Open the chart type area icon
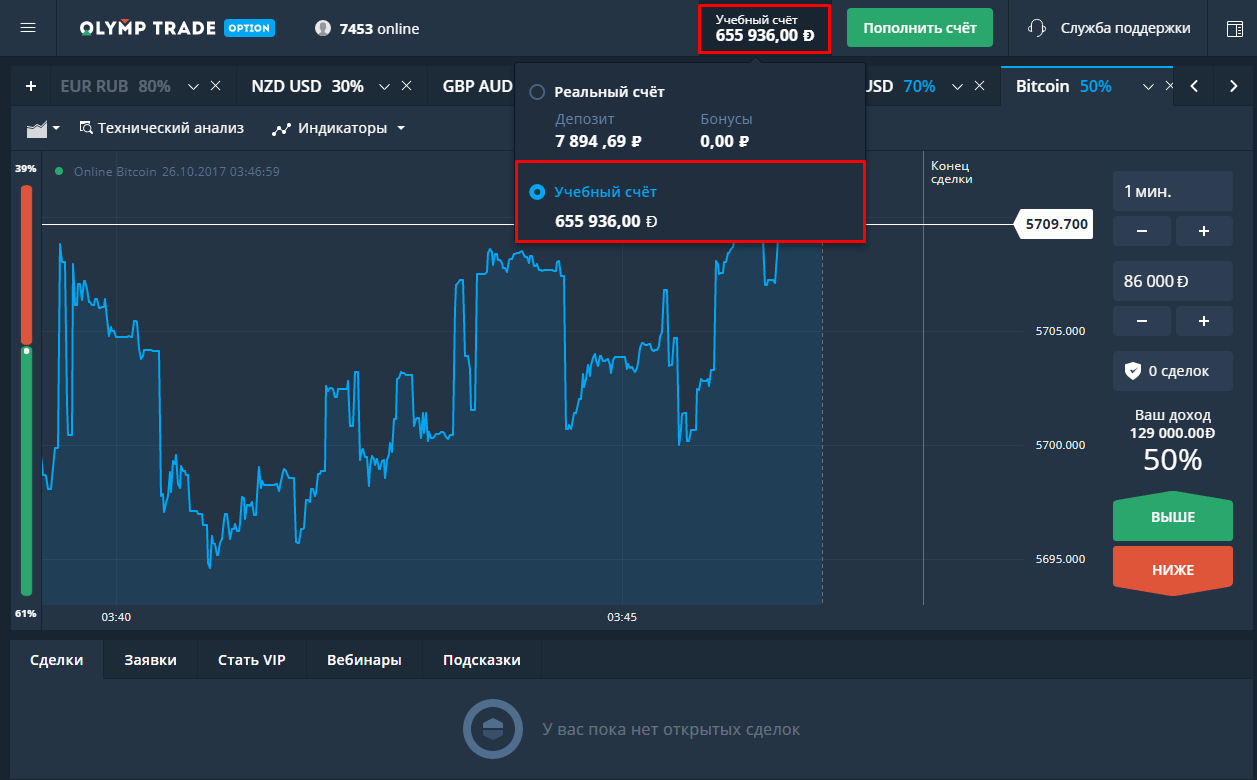1257x780 pixels. click(x=42, y=128)
